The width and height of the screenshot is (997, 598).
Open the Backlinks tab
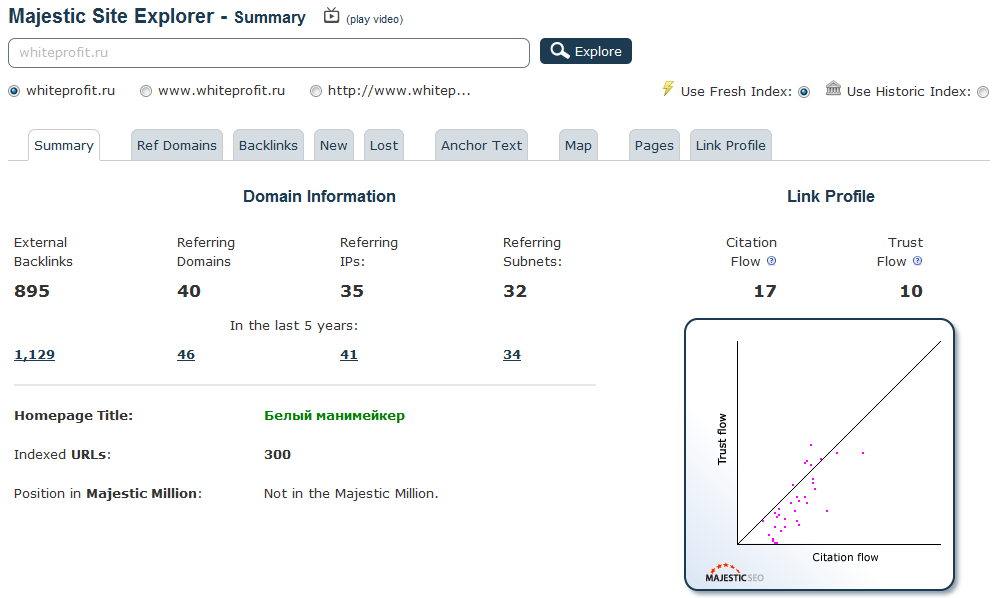tap(268, 146)
